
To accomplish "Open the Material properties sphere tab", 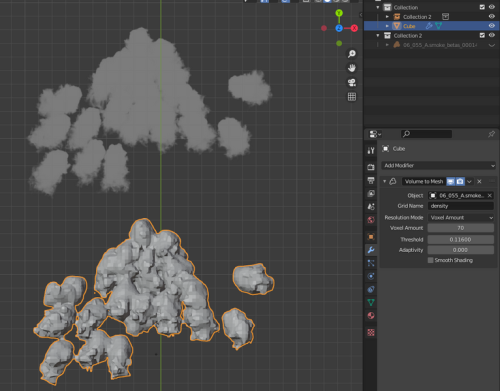I will 371,315.
